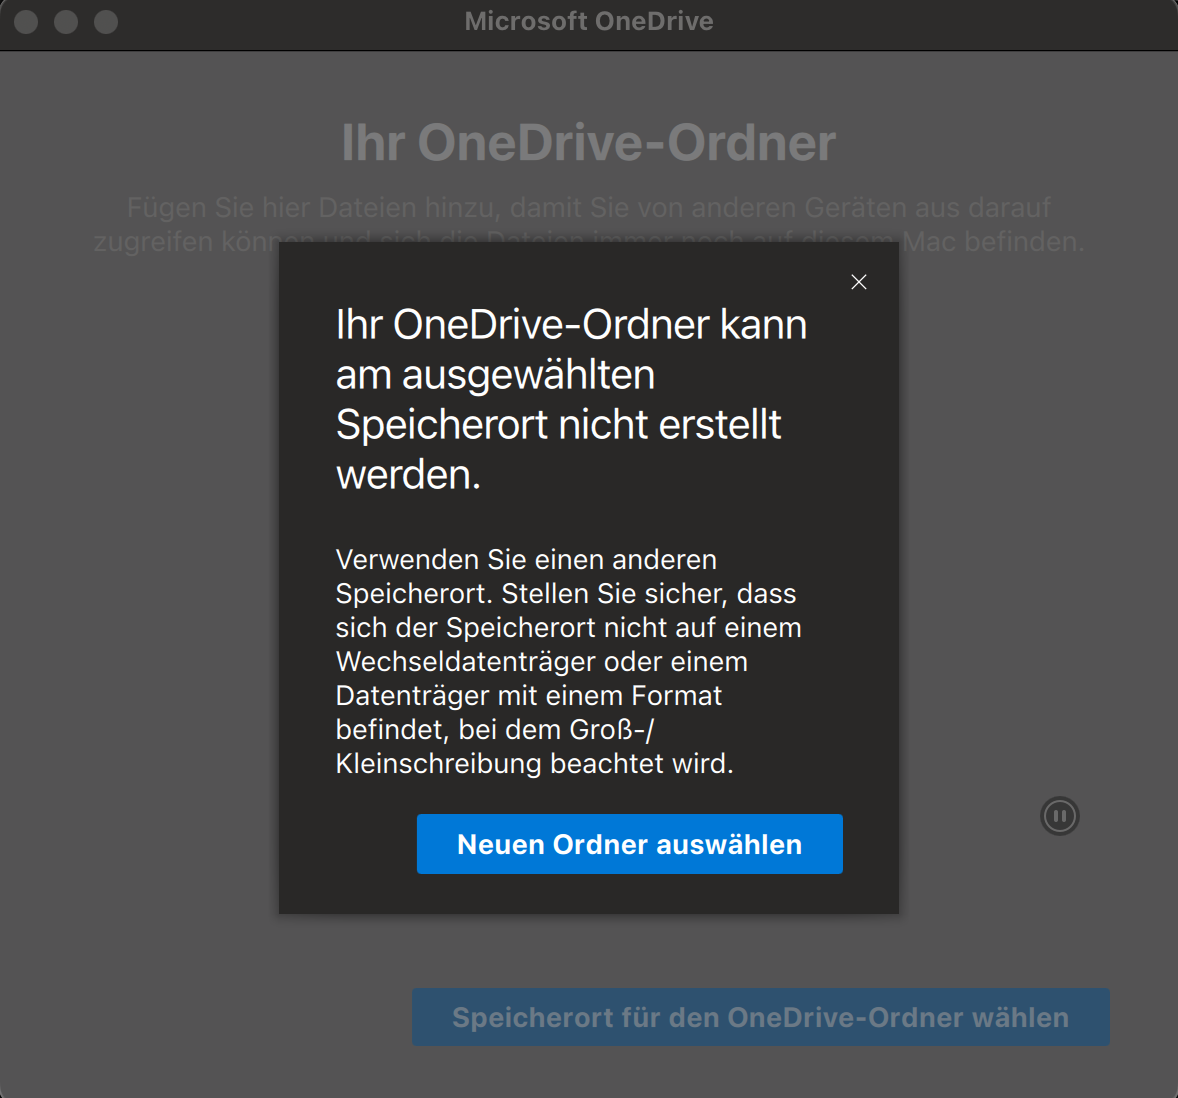This screenshot has height=1098, width=1178.
Task: Click the yellow minimize window button
Action: click(66, 22)
